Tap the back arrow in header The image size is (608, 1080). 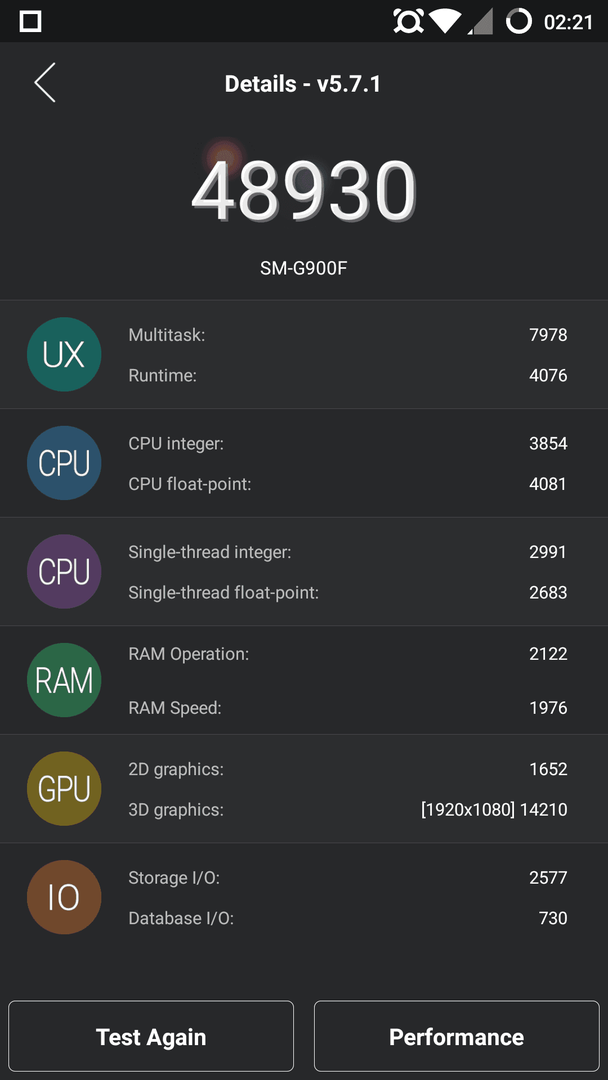coord(45,83)
